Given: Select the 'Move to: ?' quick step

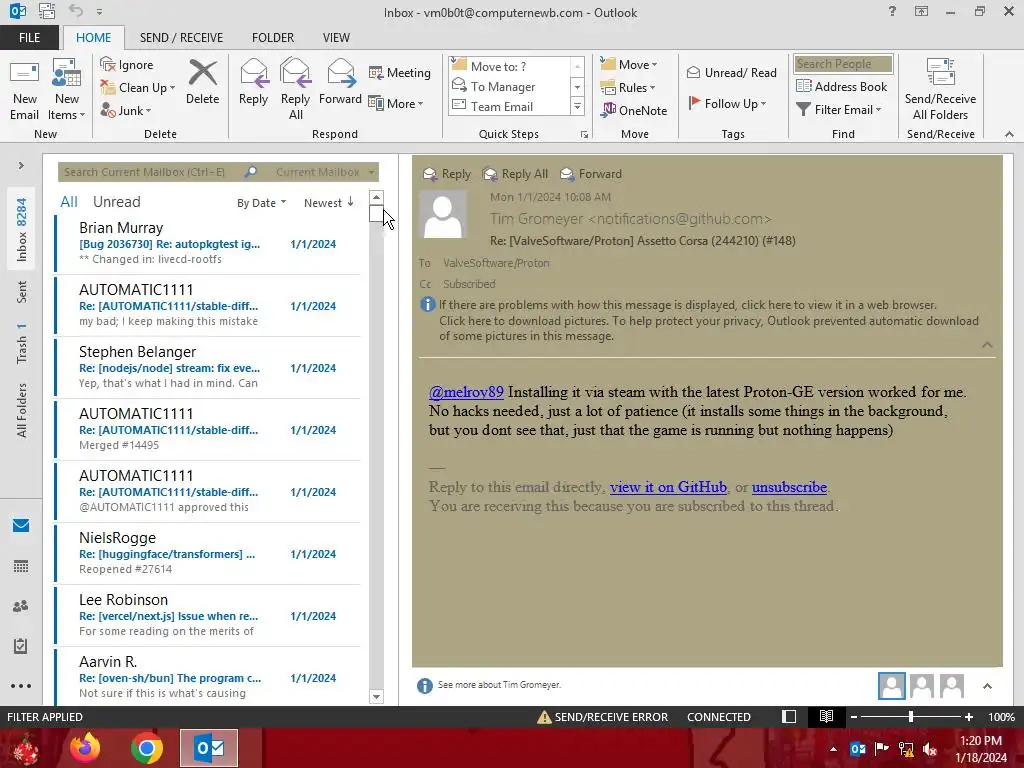Looking at the screenshot, I should point(509,67).
